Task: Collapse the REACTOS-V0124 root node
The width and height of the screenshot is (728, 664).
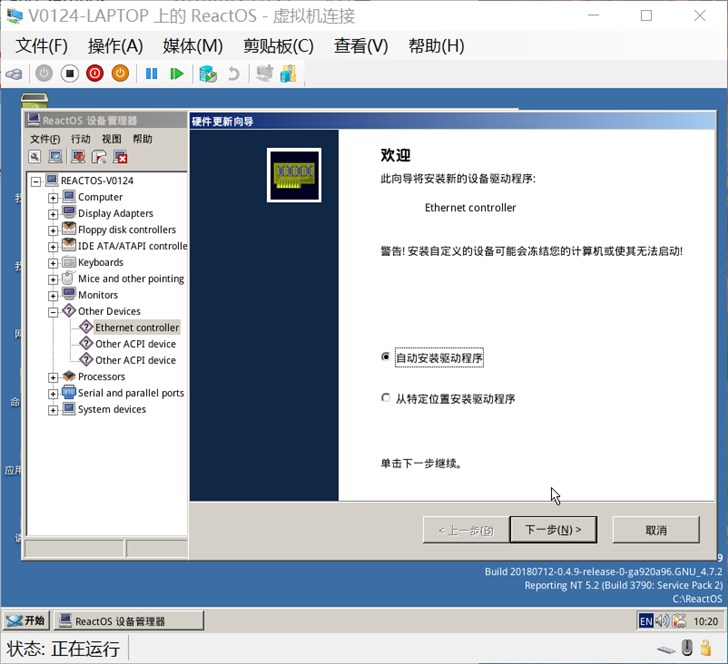Action: point(36,181)
